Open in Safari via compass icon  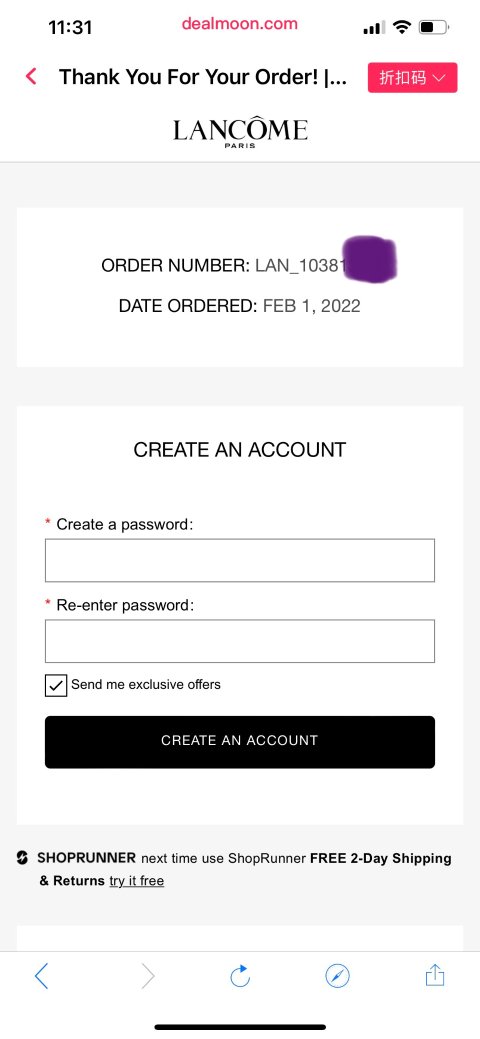(337, 975)
